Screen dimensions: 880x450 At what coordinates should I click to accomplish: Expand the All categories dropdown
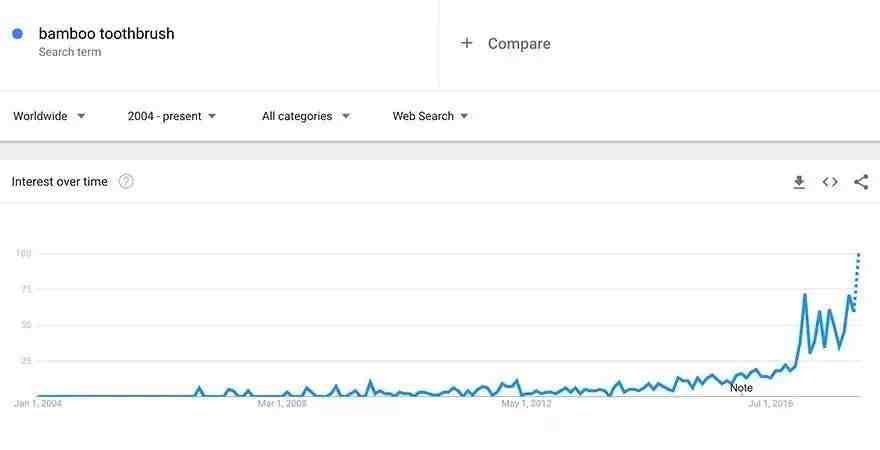(x=306, y=116)
